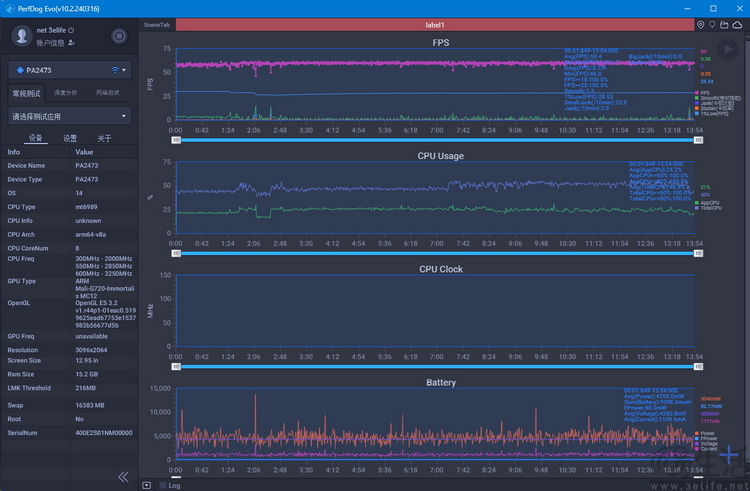
Task: Select the CPU Type row mt6989 value
Action: click(86, 207)
